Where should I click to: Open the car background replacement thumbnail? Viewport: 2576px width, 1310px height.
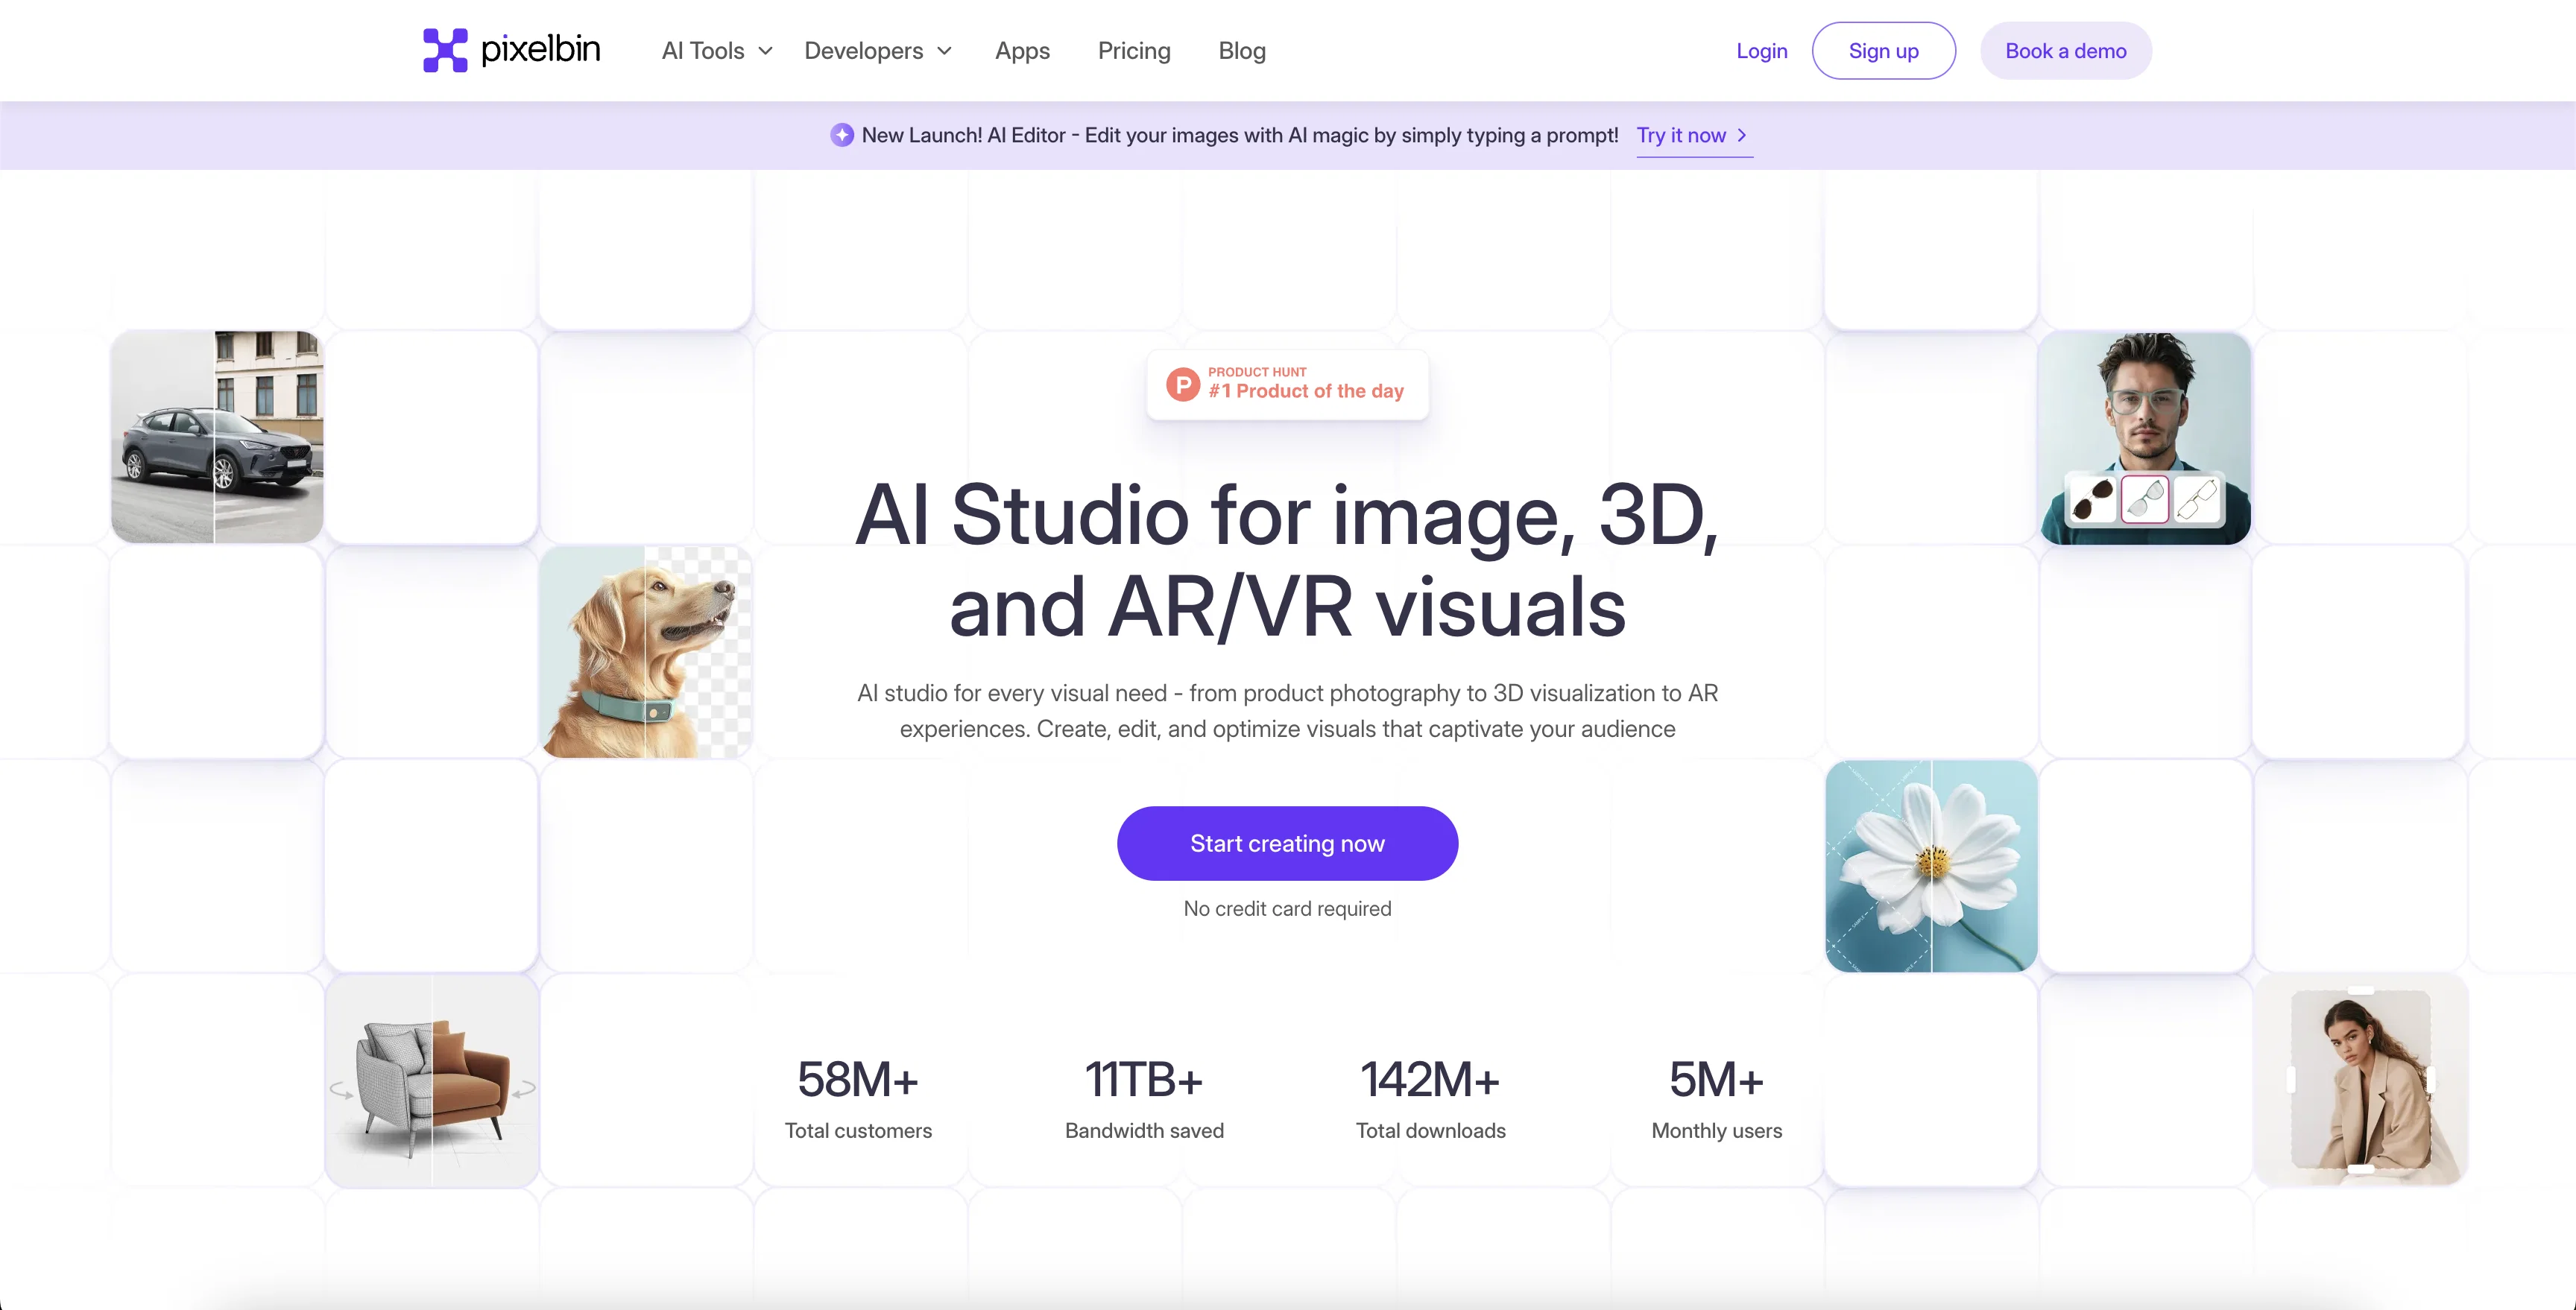click(x=217, y=437)
